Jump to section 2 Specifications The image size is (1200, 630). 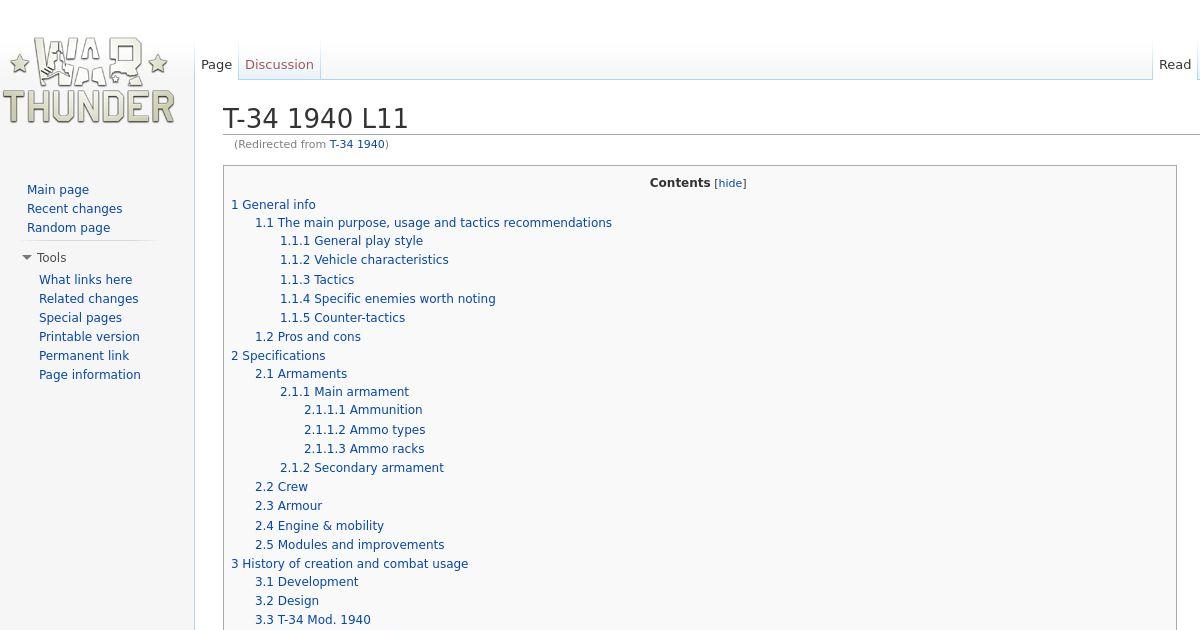(x=278, y=356)
